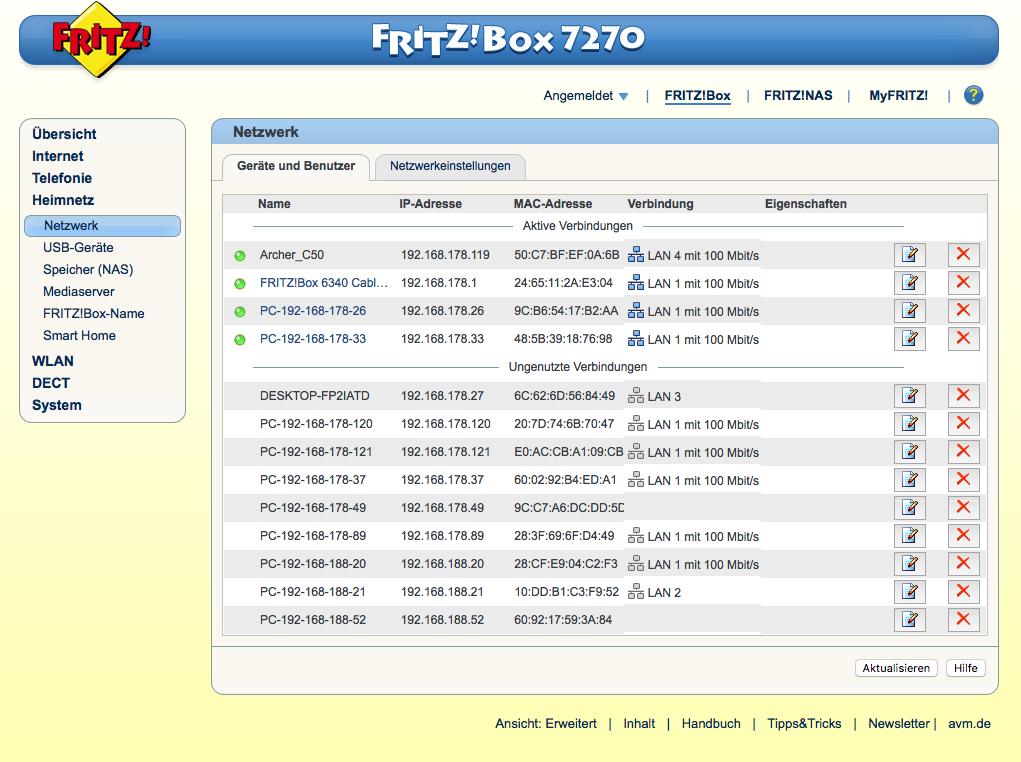Select Netzwerk in the sidebar

coord(102,226)
